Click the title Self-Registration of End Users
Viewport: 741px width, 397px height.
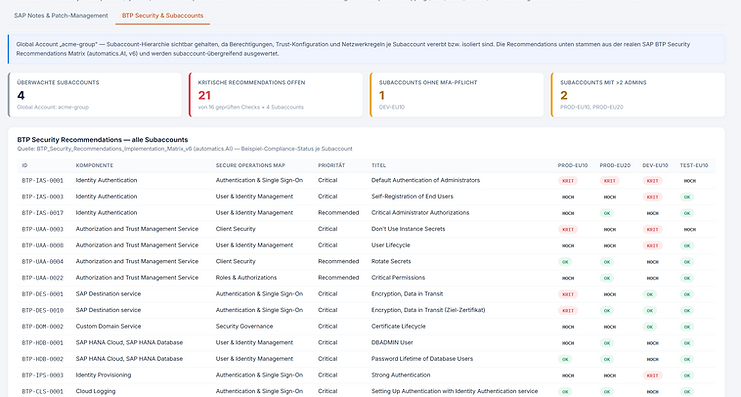pos(412,196)
